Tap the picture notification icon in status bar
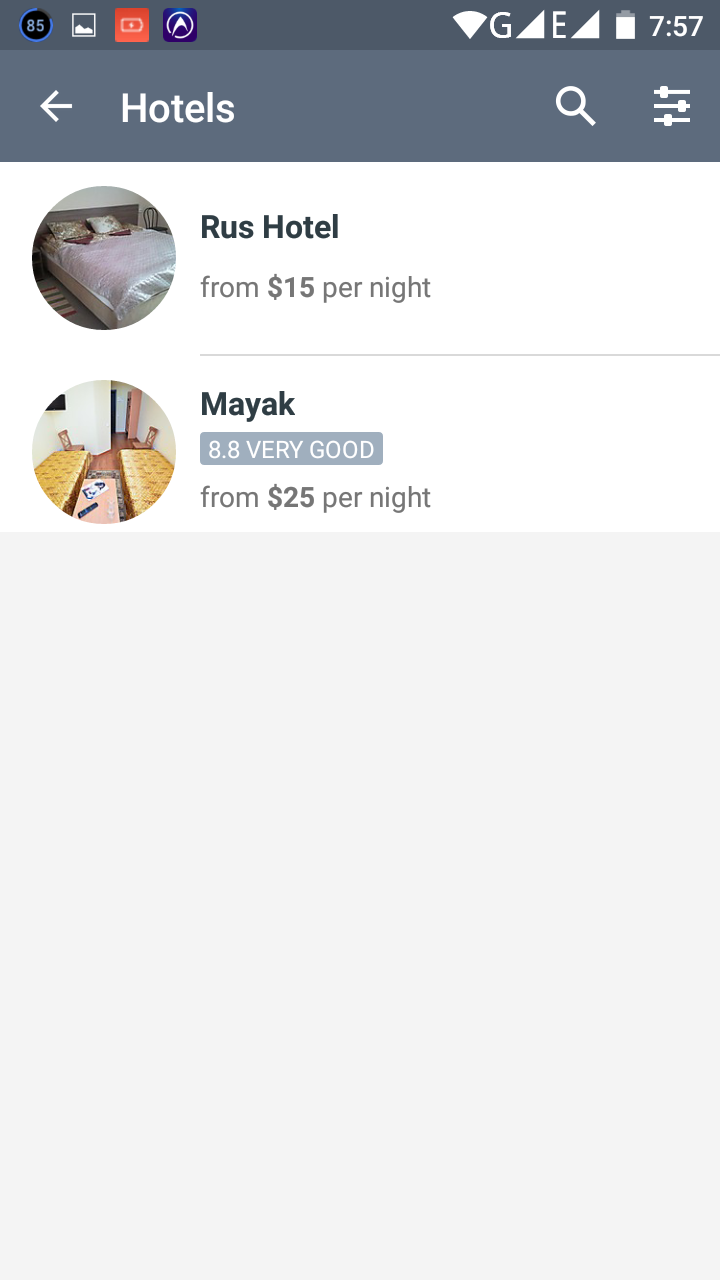 pos(84,26)
